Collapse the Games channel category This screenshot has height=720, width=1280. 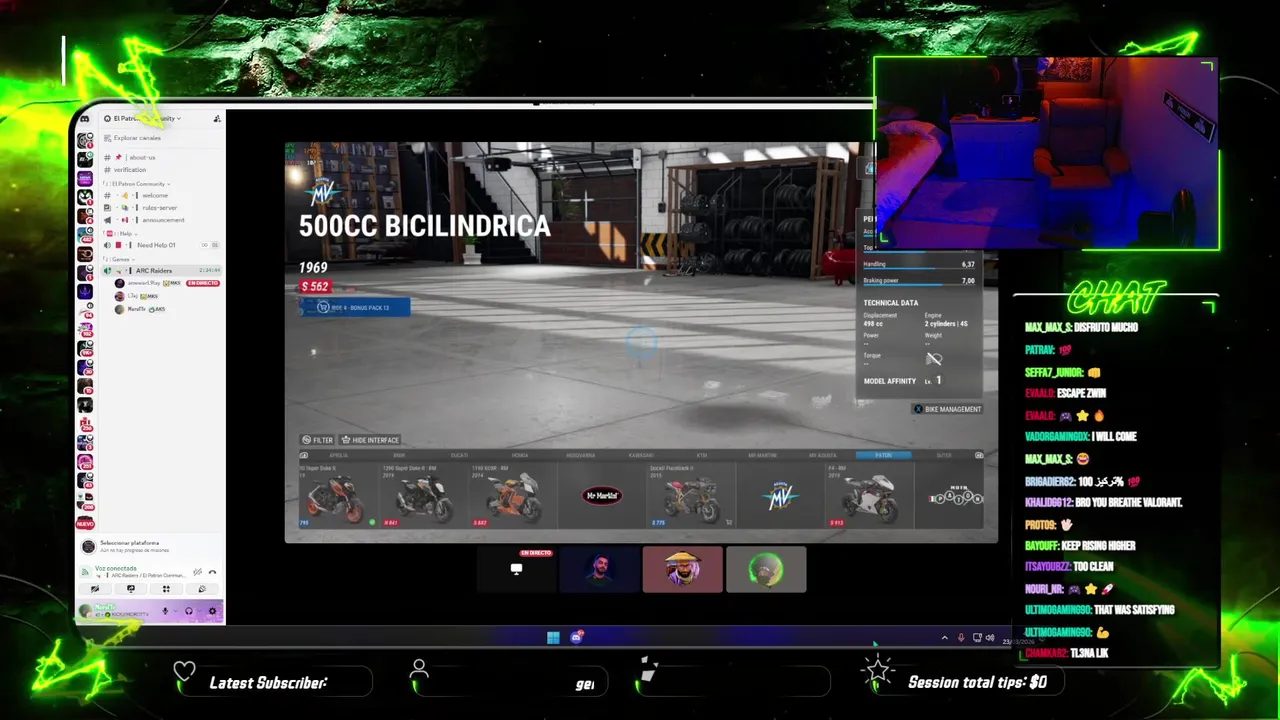121,259
